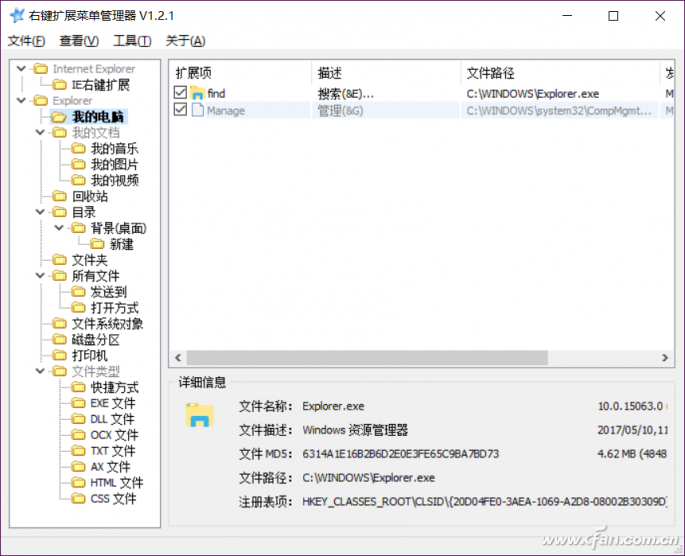The width and height of the screenshot is (685, 556).
Task: Collapse the 文件类型 tree node
Action: click(41, 372)
